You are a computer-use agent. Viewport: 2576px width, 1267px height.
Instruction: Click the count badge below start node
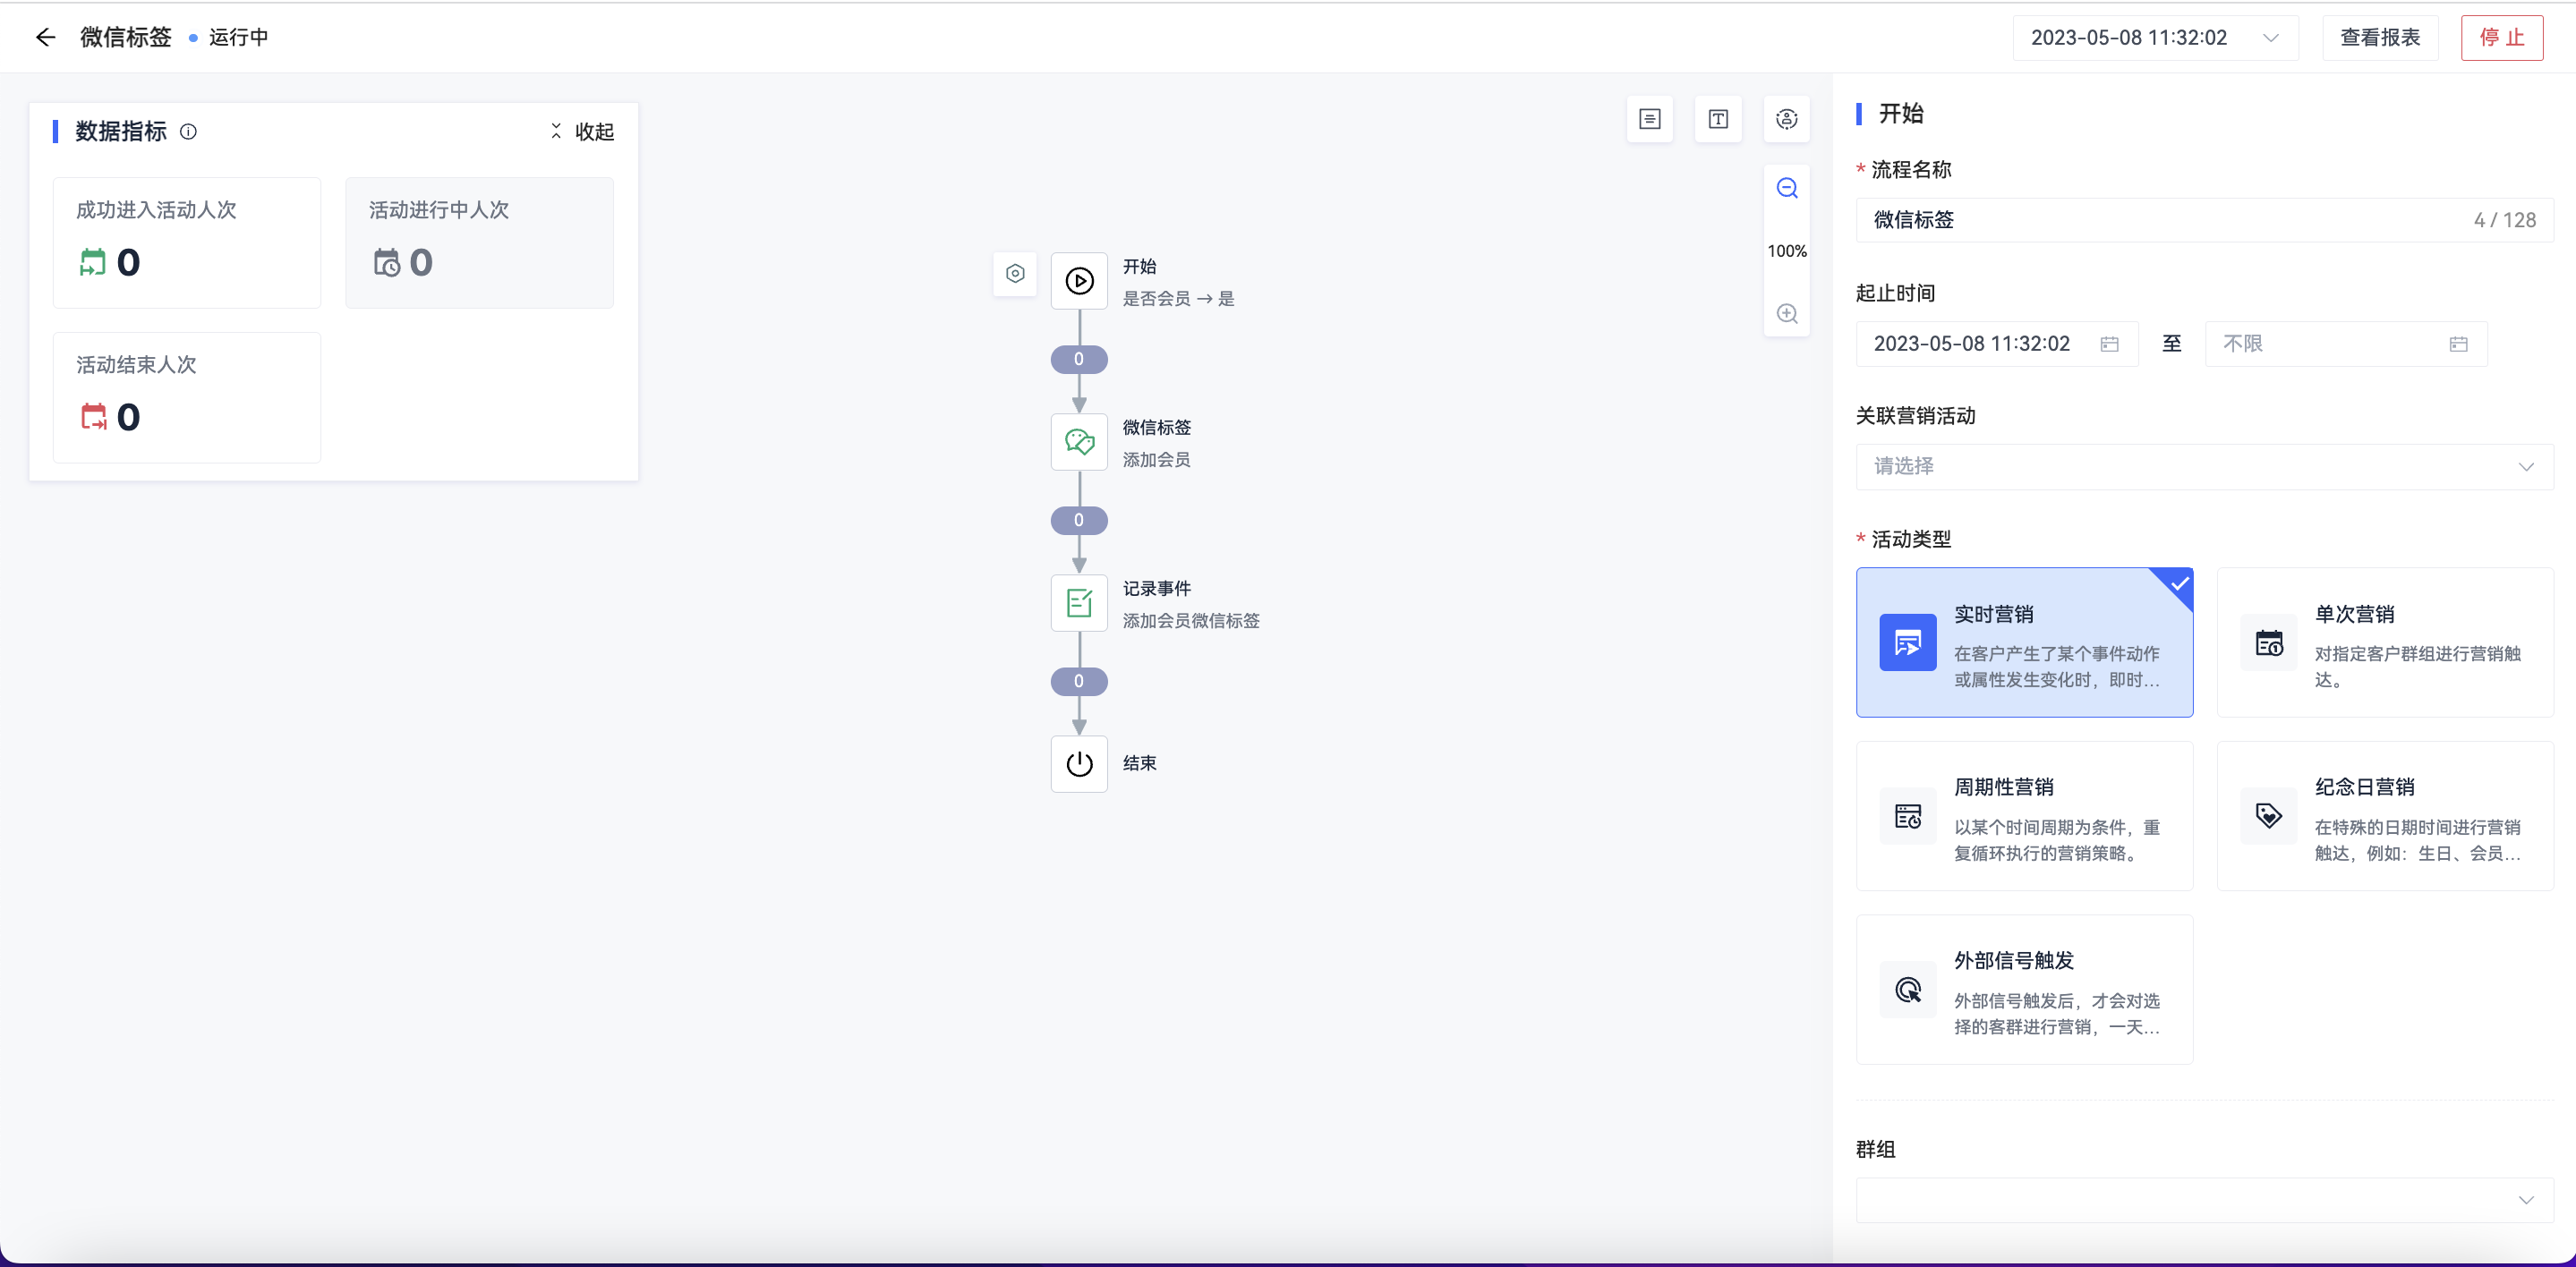(x=1079, y=359)
